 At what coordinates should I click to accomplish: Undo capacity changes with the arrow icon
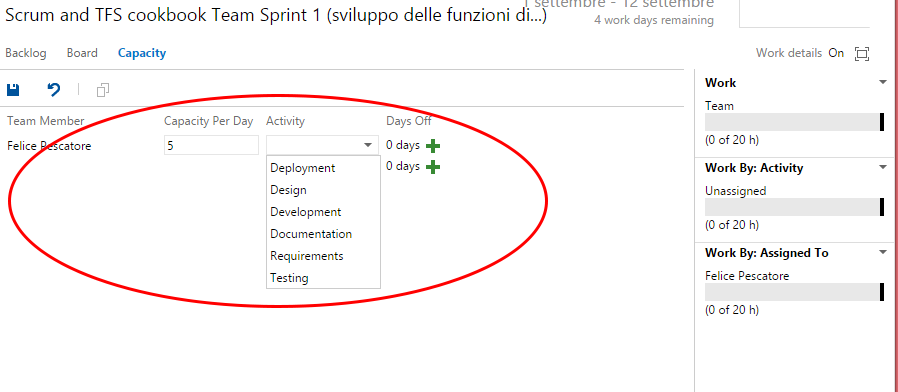54,89
